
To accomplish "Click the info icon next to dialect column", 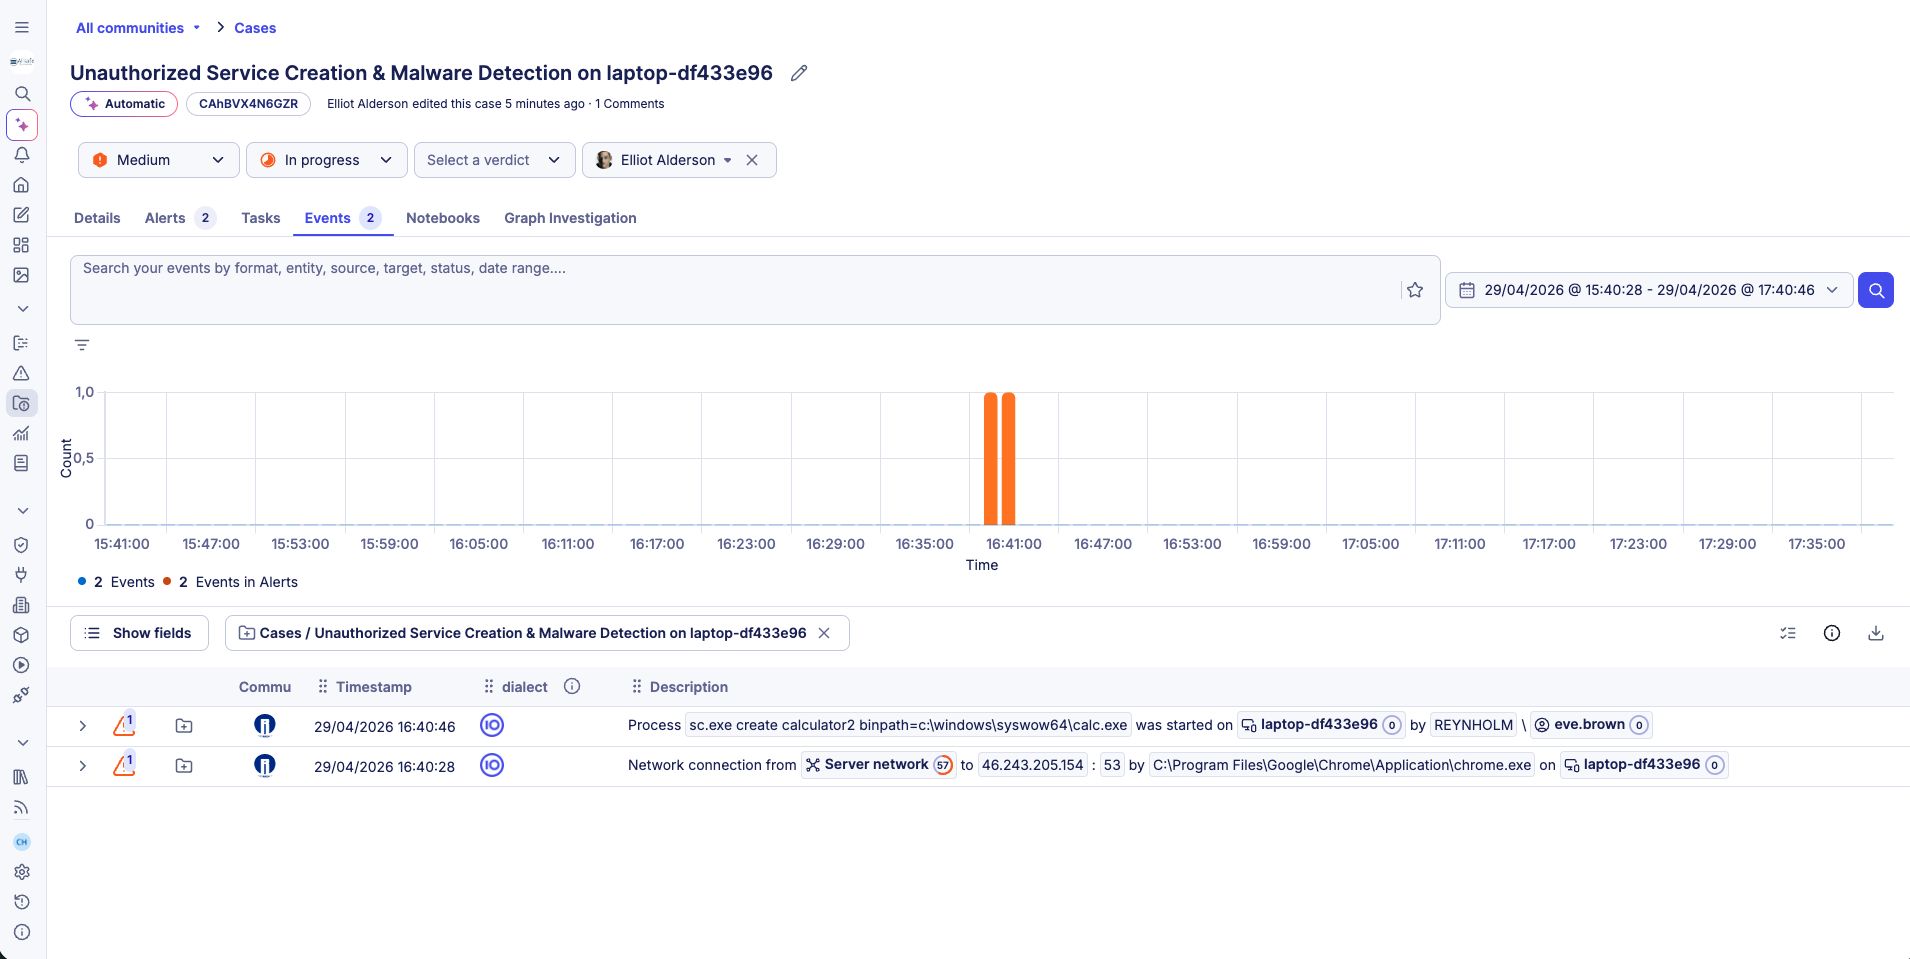I will coord(572,686).
